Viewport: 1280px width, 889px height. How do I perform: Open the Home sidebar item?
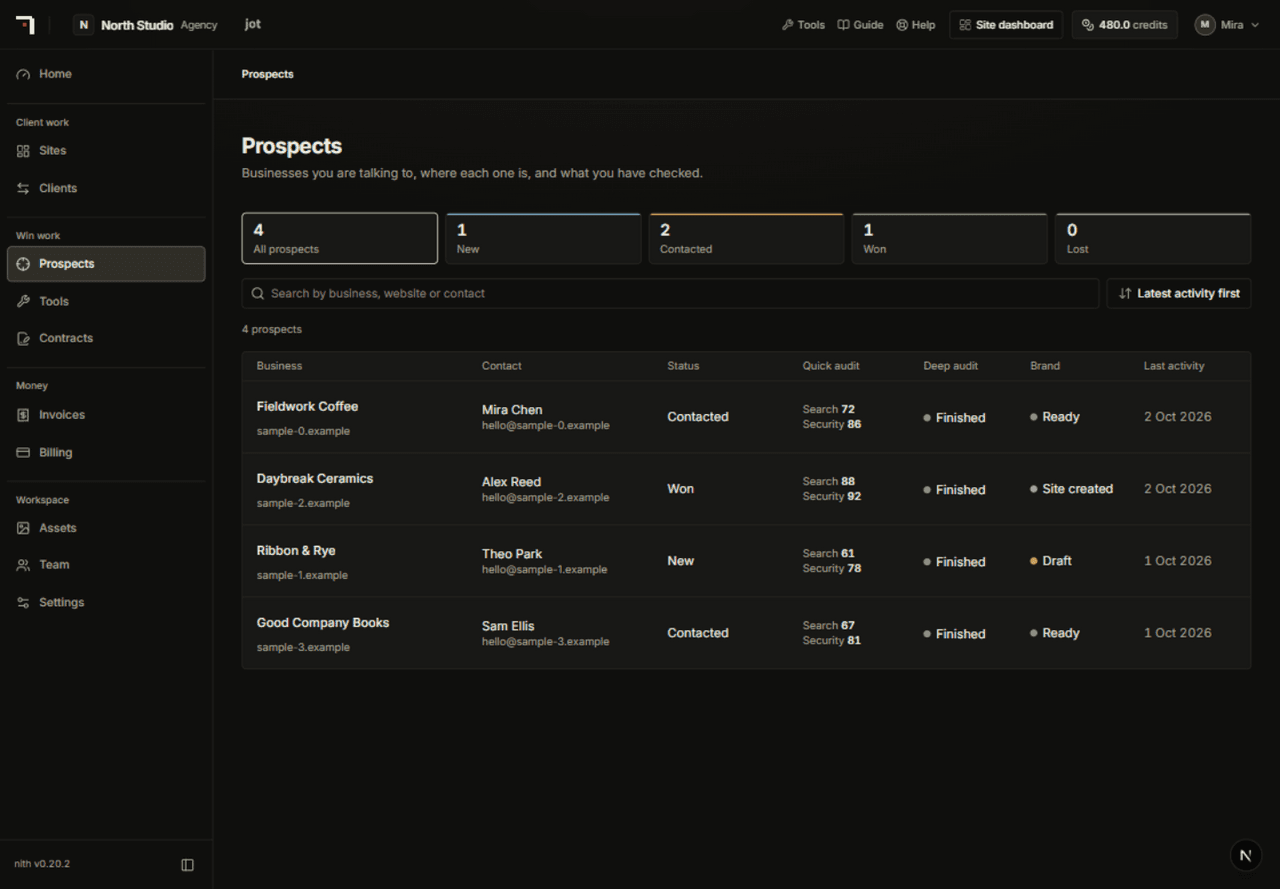106,74
